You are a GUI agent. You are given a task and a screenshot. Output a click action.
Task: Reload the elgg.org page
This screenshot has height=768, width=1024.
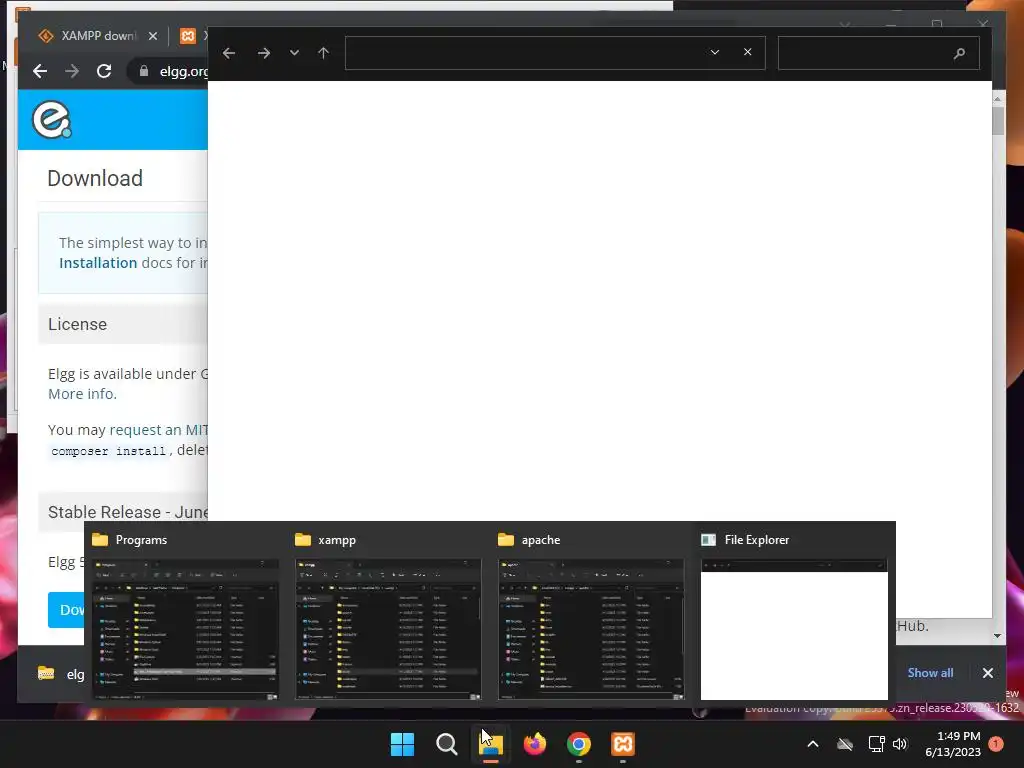104,71
